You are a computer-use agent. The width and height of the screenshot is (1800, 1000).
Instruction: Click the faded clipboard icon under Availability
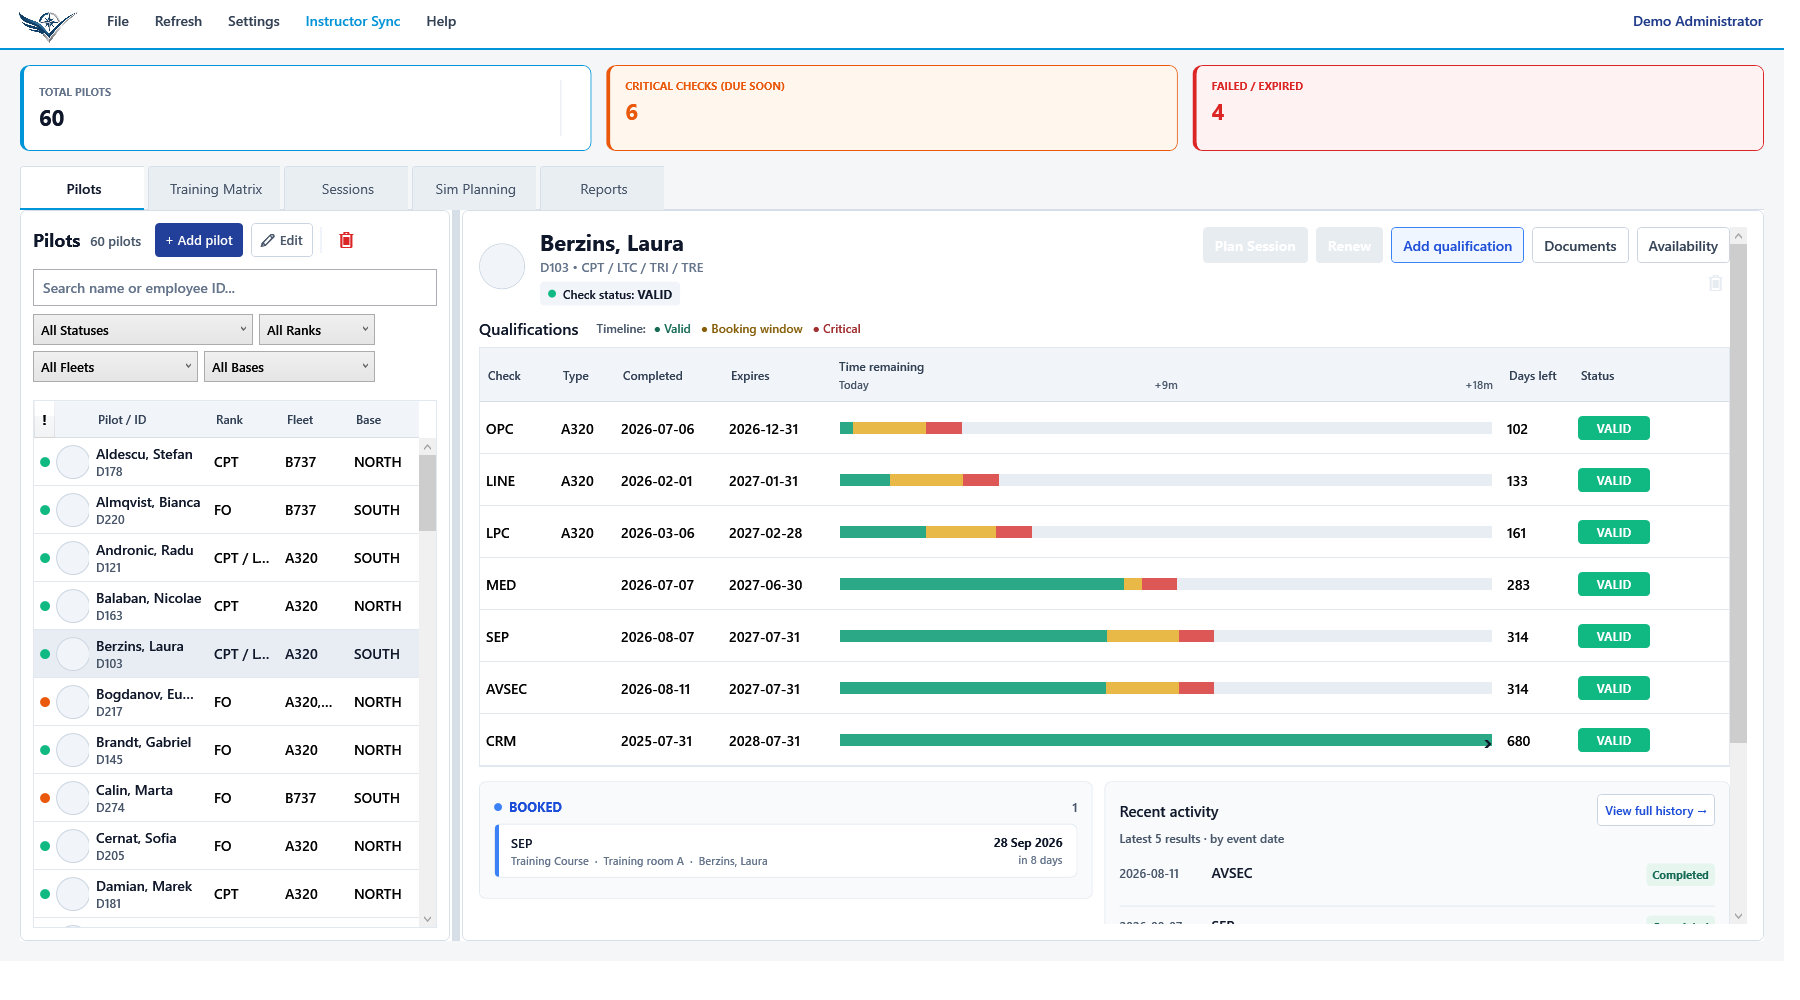[x=1715, y=283]
